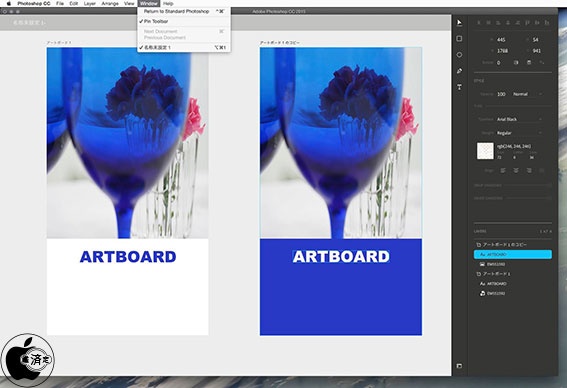Click the Rotate value field 0
Image resolution: width=567 pixels, height=388 pixels.
coord(499,63)
